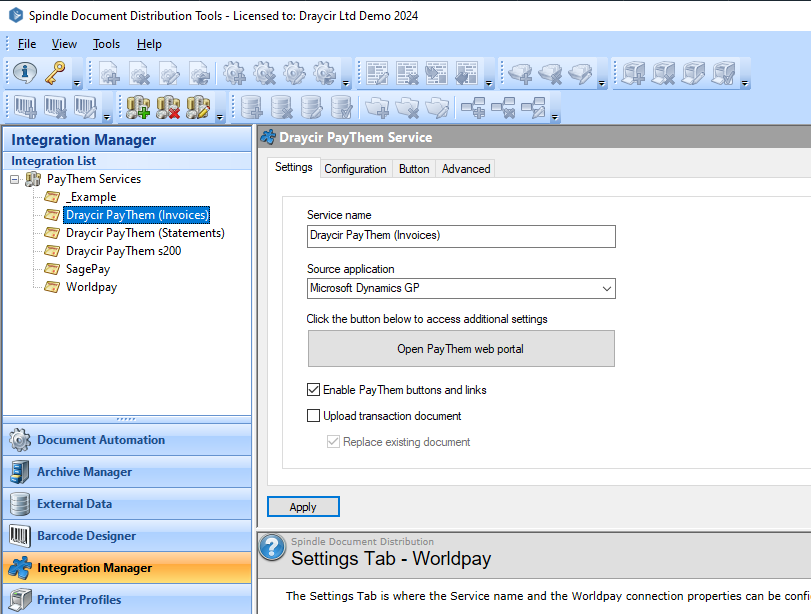Image resolution: width=811 pixels, height=614 pixels.
Task: Add a payment service with coins-plus icon
Action: point(138,108)
